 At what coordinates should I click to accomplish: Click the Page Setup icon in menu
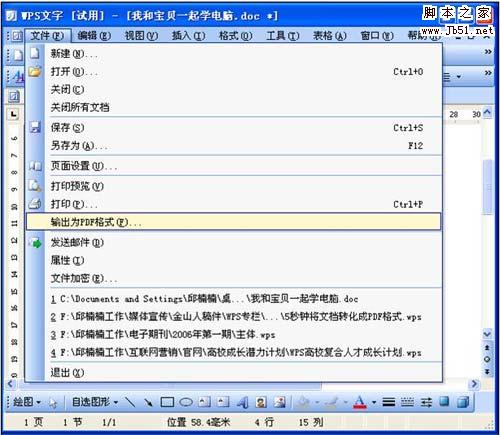[35, 166]
